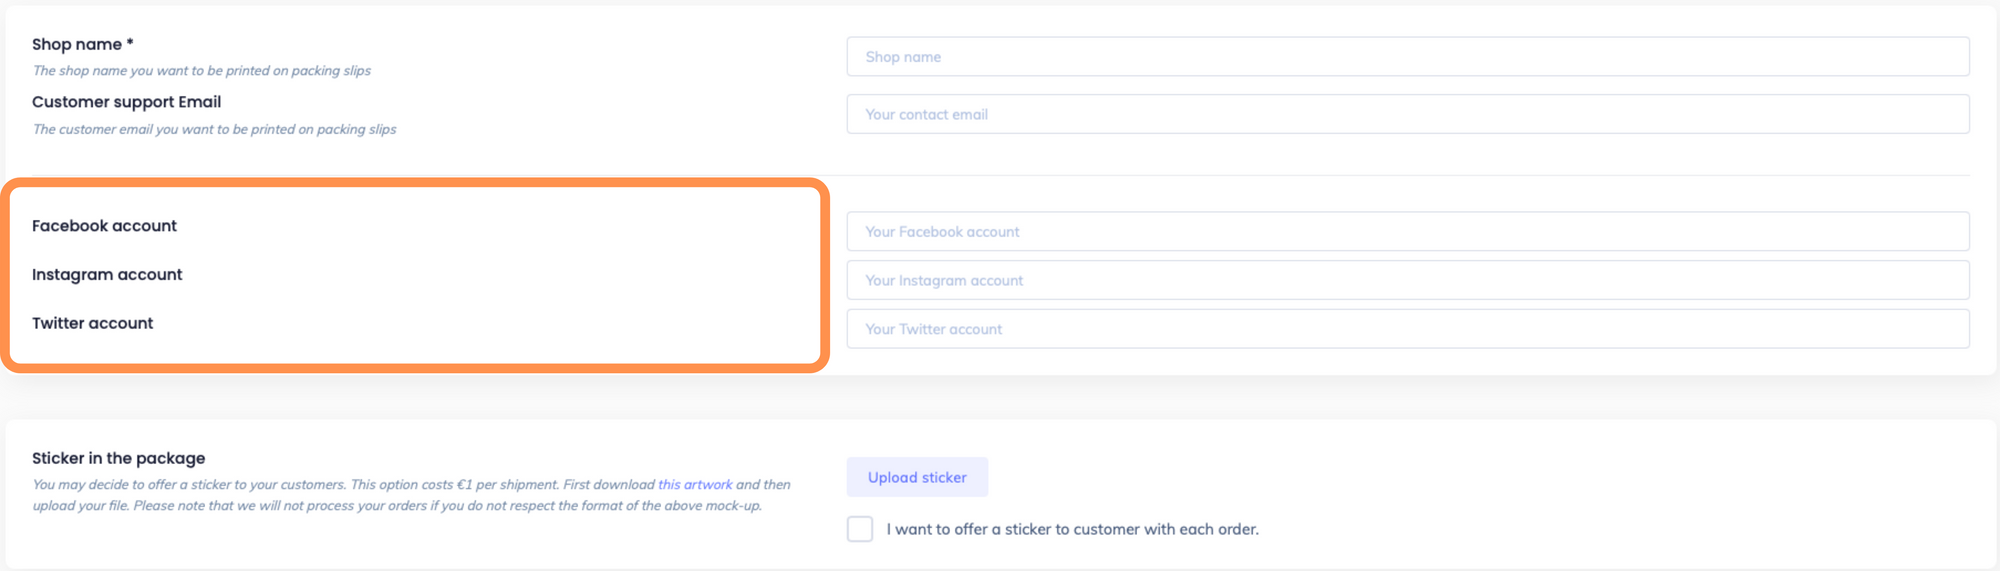
Task: Click the "I want to offer a sticker" label text
Action: [1072, 530]
